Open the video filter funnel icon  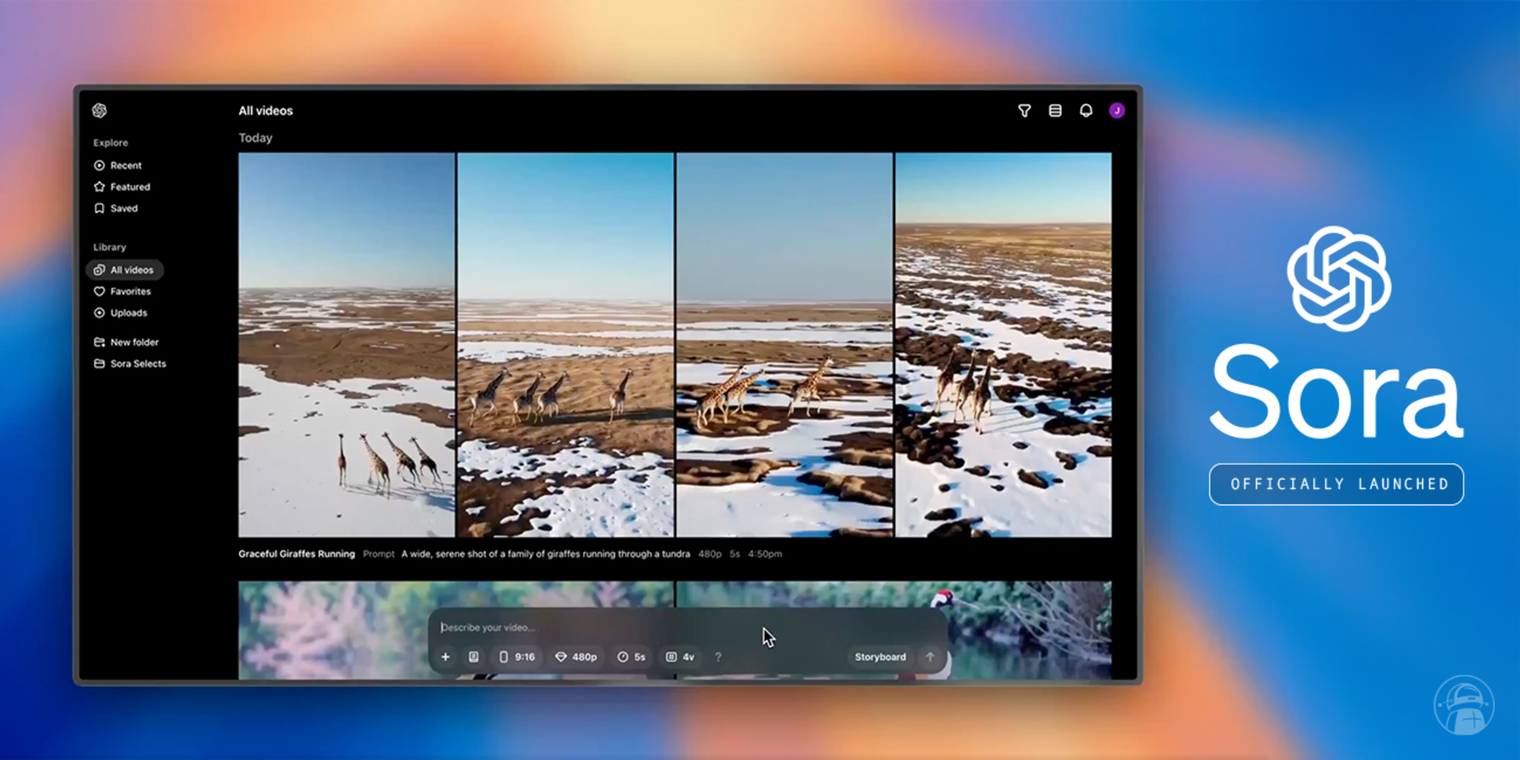1024,111
